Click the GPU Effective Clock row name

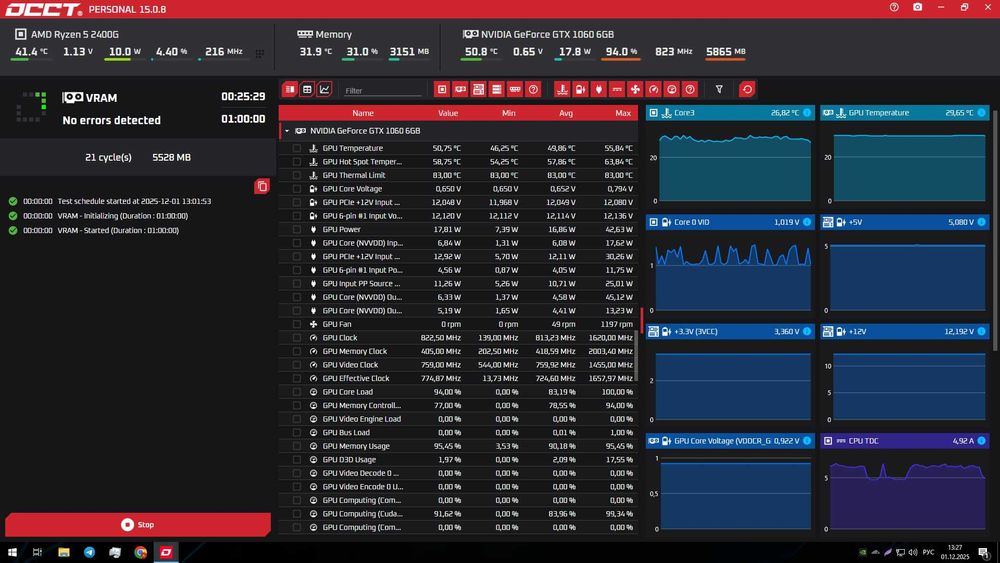(356, 378)
